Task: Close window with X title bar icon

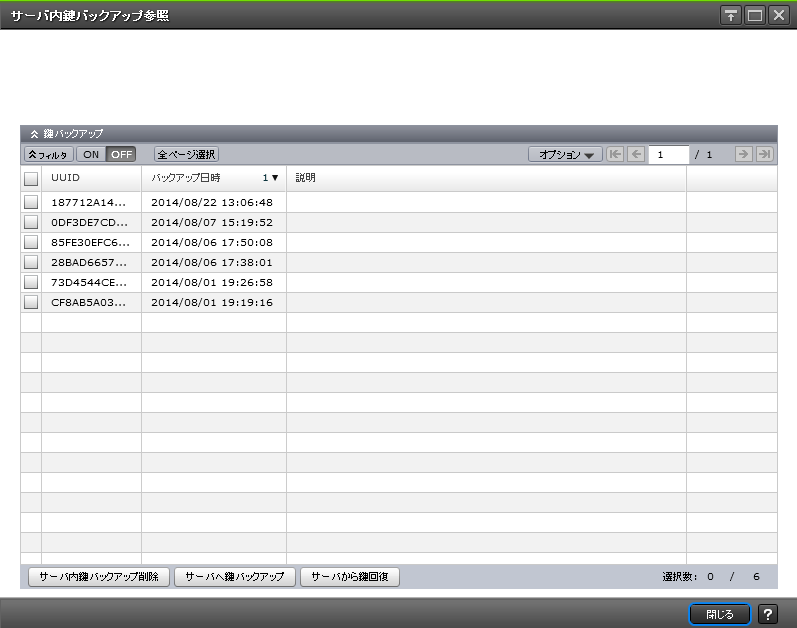Action: (x=779, y=15)
